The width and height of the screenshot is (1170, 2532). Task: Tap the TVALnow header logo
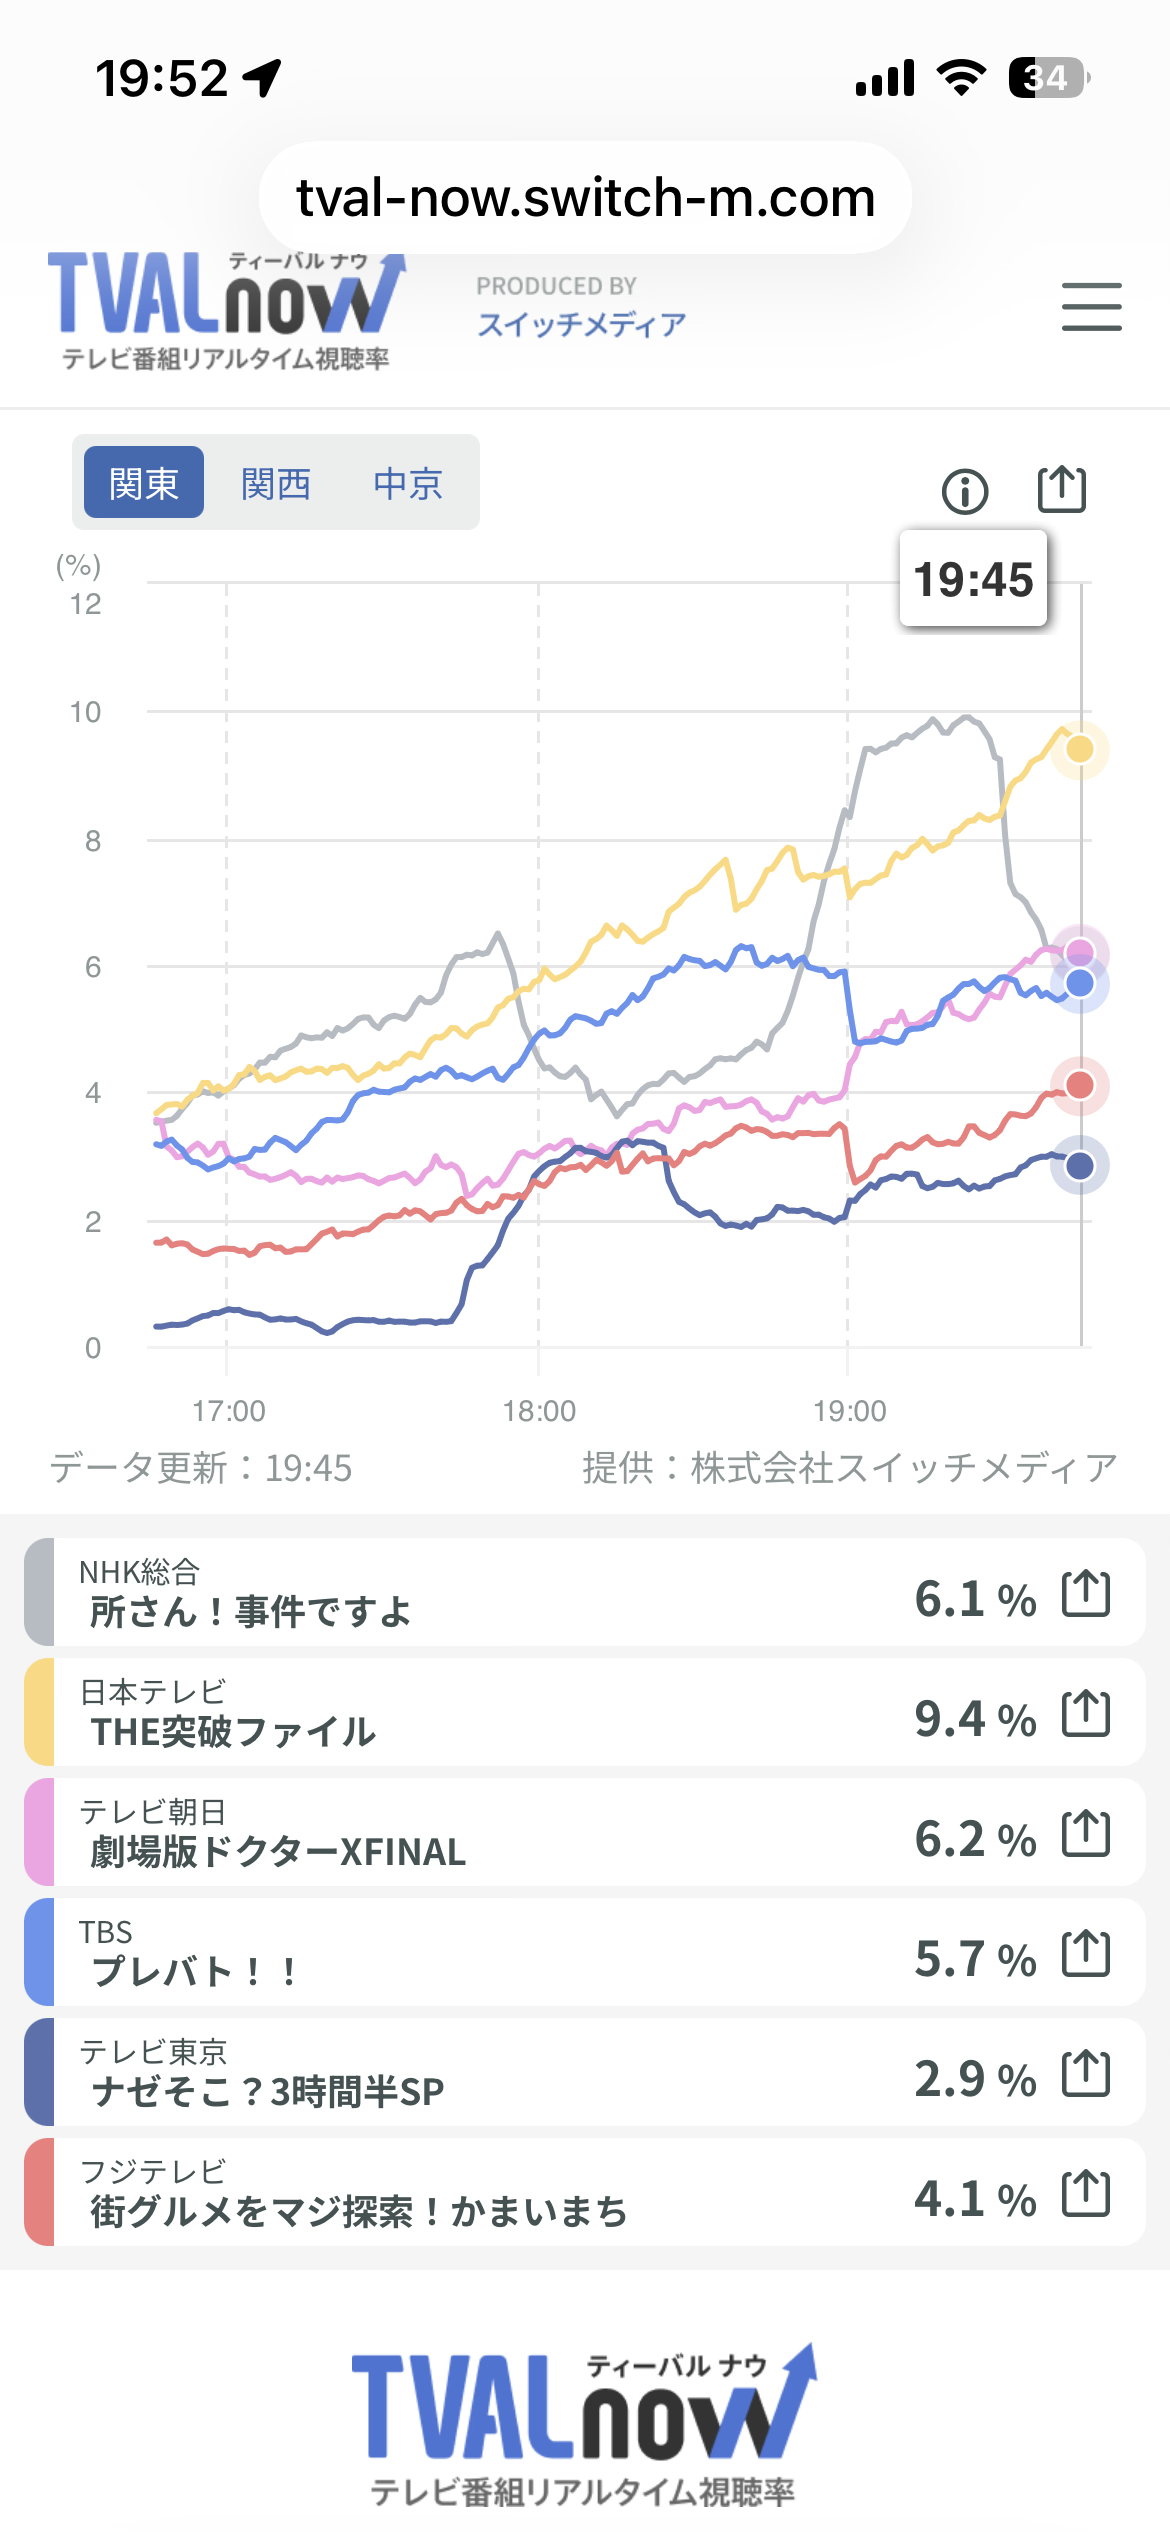(x=226, y=310)
